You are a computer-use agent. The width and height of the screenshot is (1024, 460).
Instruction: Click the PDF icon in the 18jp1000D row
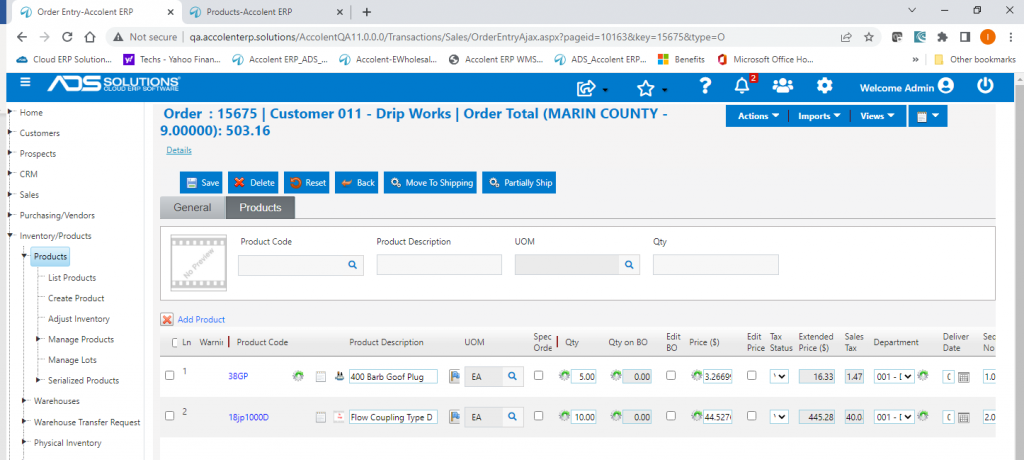click(x=338, y=416)
